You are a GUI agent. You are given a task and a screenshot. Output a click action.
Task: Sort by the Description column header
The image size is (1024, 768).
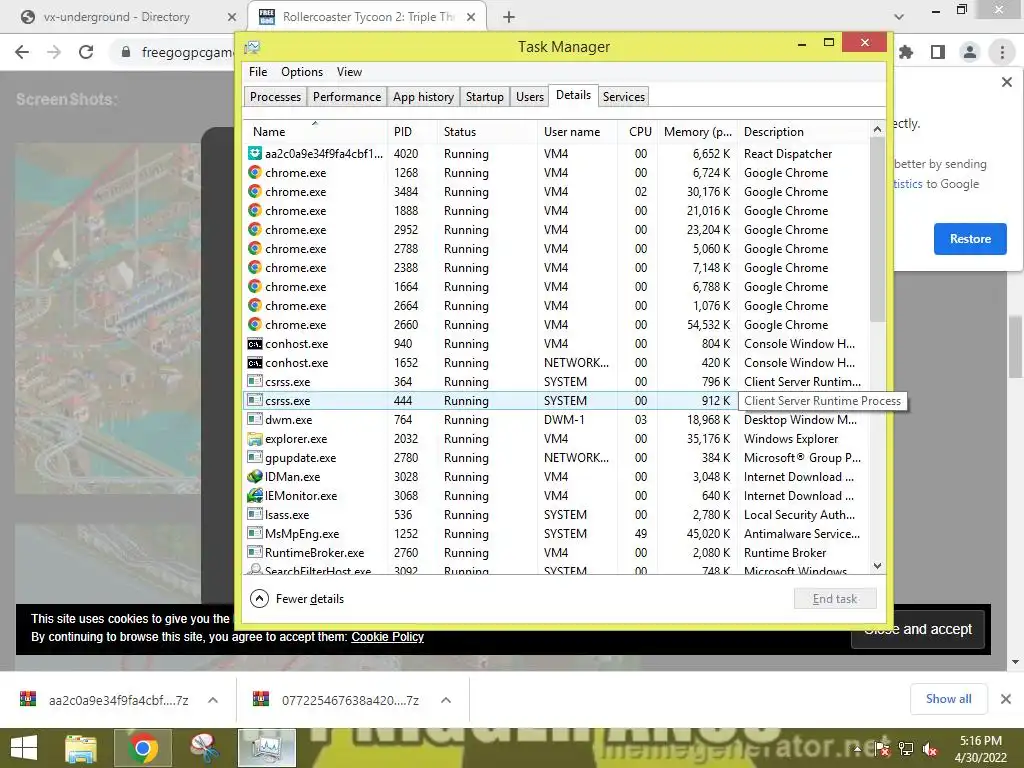[x=804, y=131]
